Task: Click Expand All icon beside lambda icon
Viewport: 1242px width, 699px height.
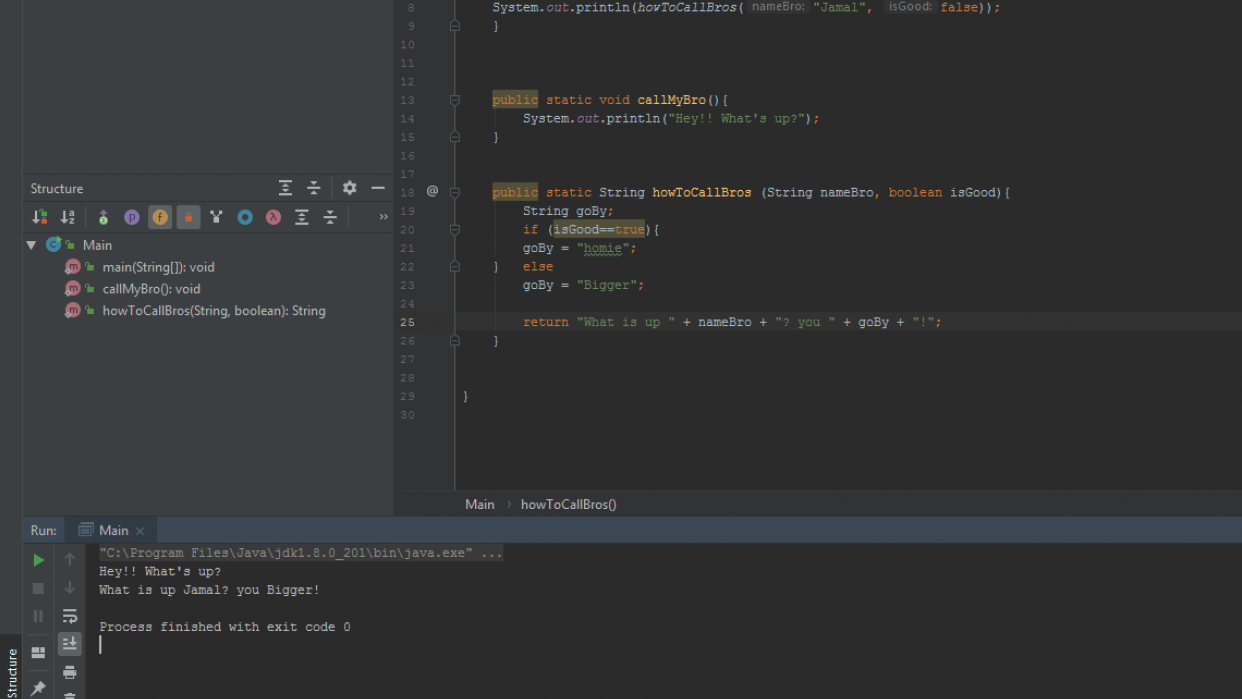Action: 301,217
